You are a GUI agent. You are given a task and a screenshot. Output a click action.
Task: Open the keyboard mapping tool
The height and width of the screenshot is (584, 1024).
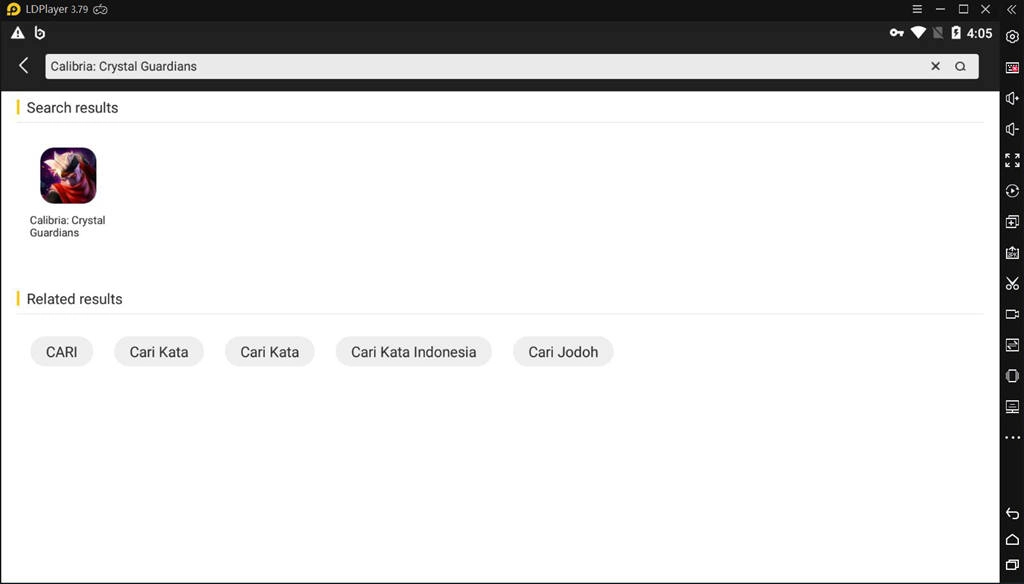coord(1012,68)
